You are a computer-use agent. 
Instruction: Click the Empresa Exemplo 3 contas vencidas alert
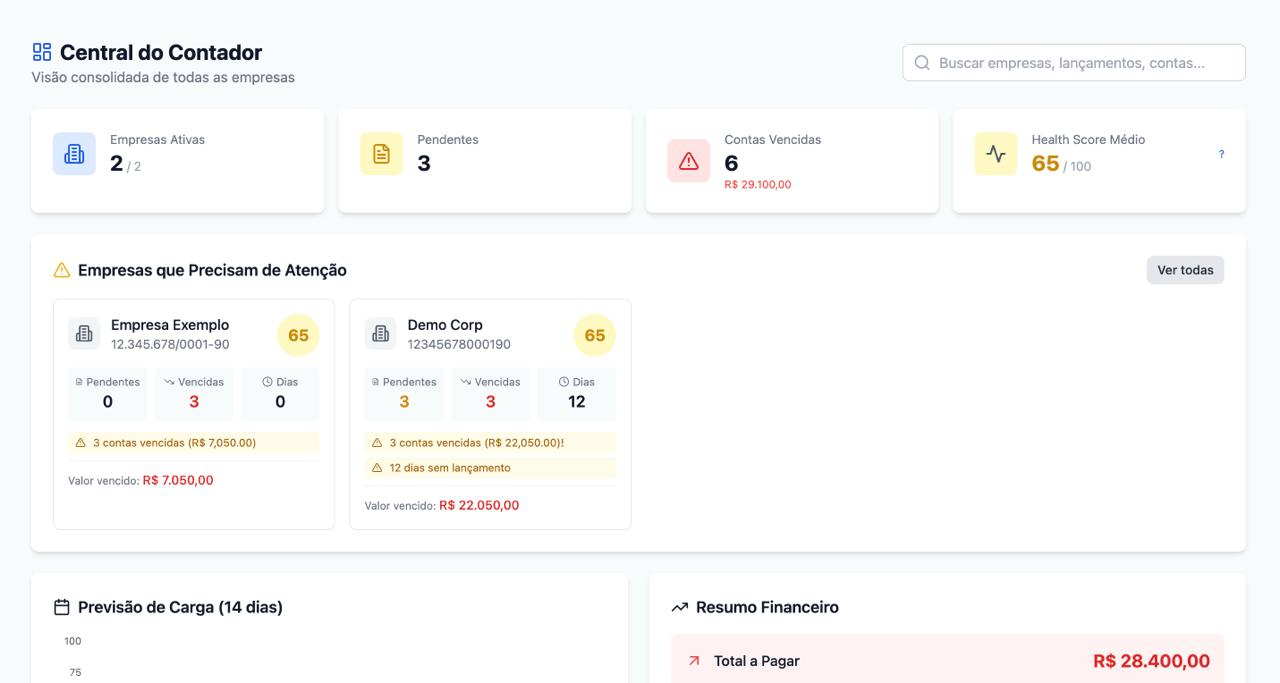(193, 443)
